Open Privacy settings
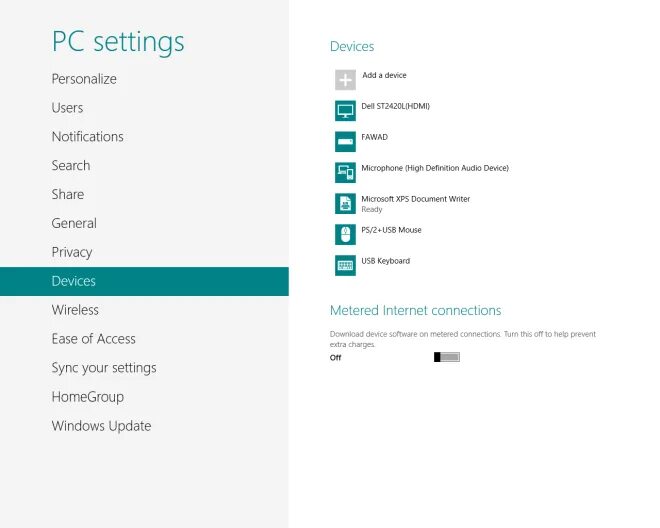660x528 pixels. pyautogui.click(x=72, y=252)
